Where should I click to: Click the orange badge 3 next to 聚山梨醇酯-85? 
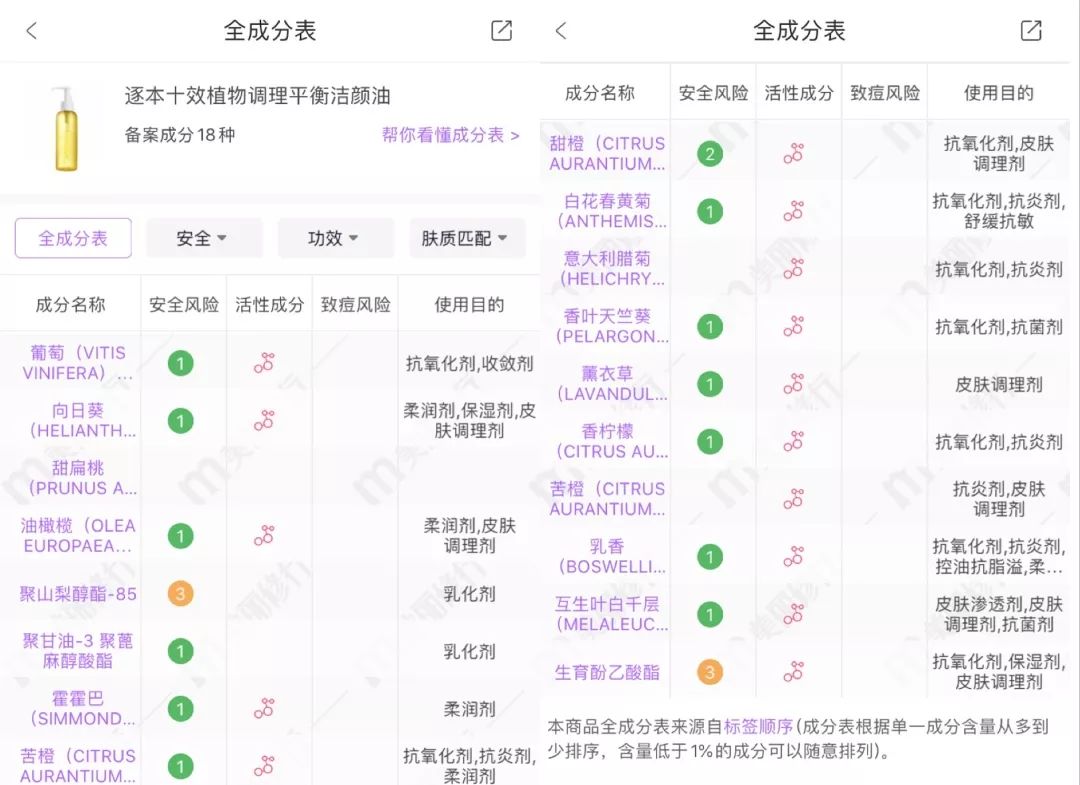coord(181,593)
